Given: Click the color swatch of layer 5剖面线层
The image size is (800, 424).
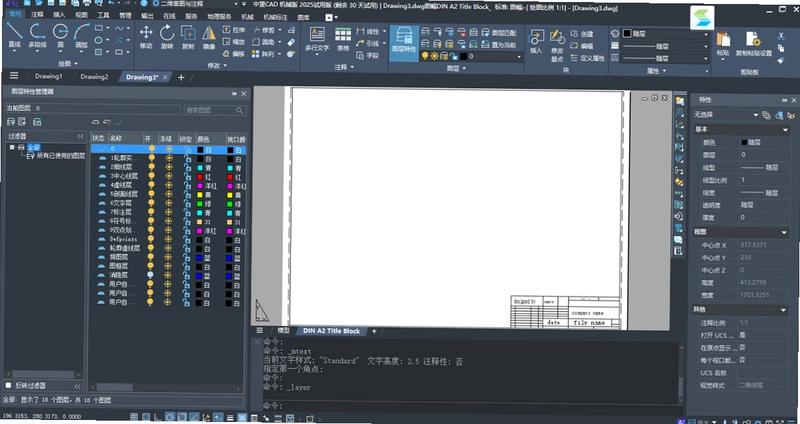Looking at the screenshot, I should pos(201,194).
